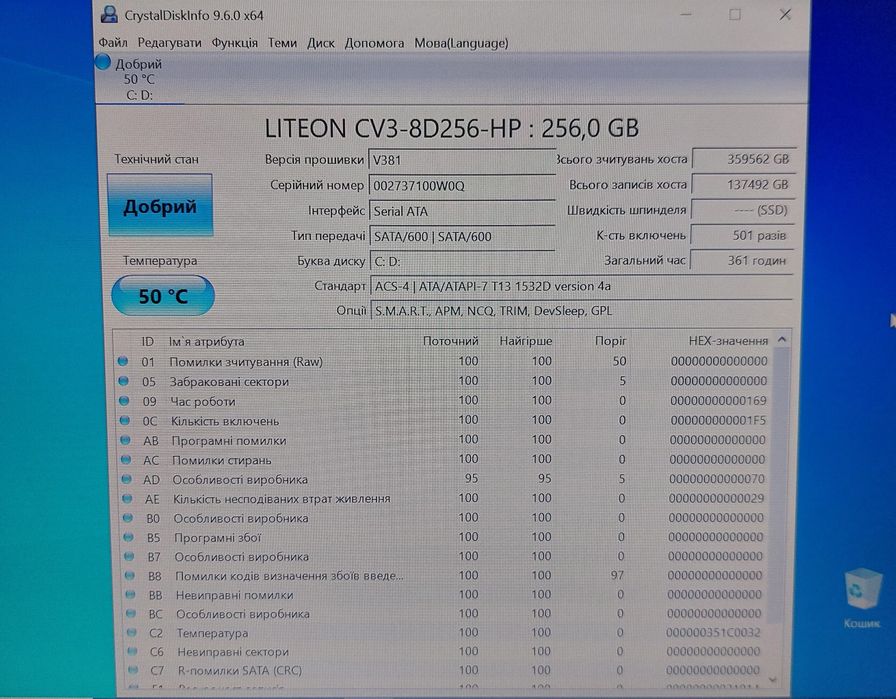Click the Опції field listing S.M.A.R.T., APM
The width and height of the screenshot is (896, 699).
(581, 311)
